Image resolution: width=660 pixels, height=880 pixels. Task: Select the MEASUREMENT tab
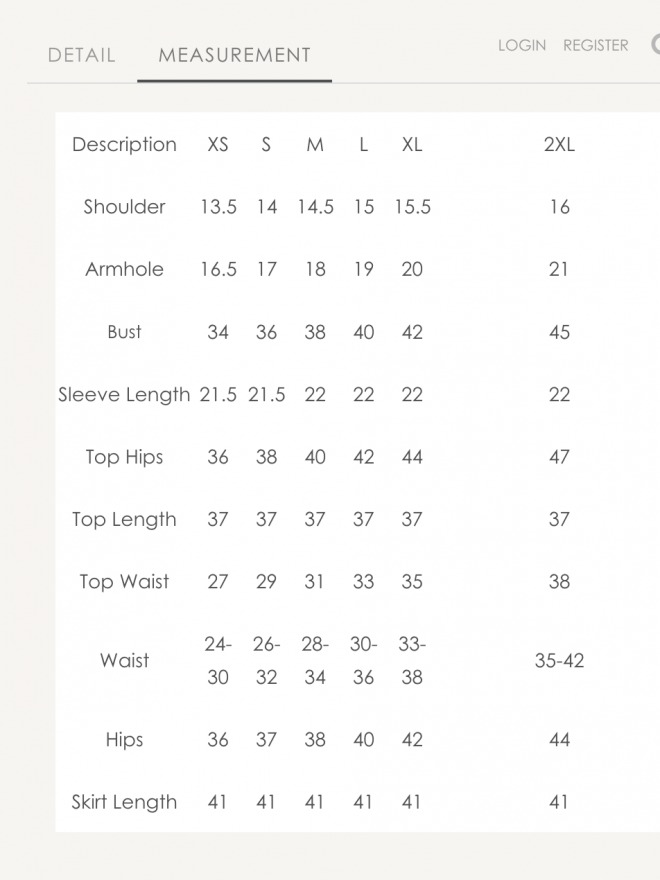pos(235,55)
